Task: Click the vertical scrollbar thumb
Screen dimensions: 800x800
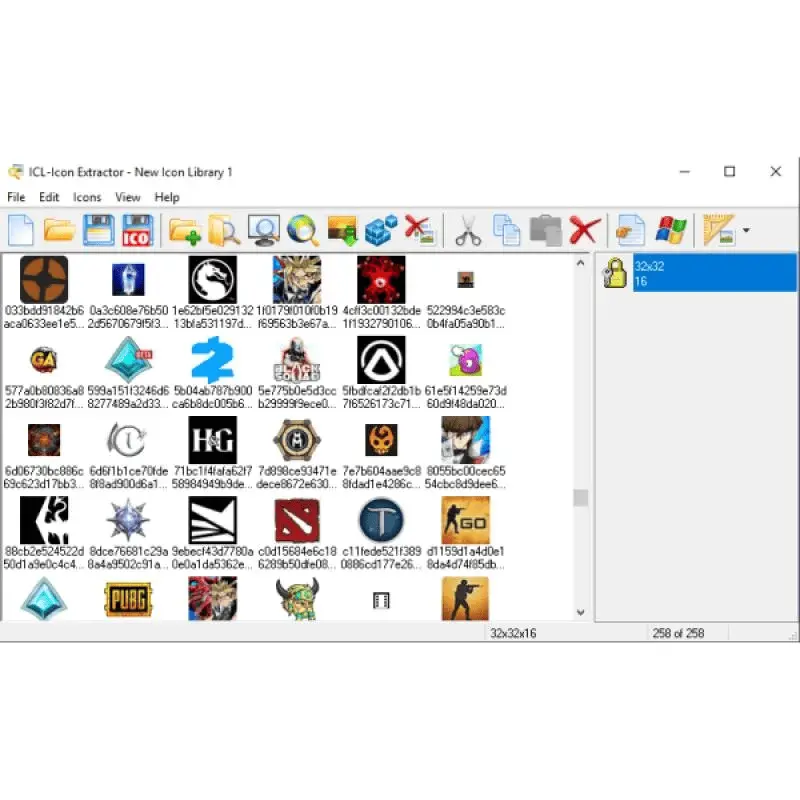Action: tap(580, 498)
